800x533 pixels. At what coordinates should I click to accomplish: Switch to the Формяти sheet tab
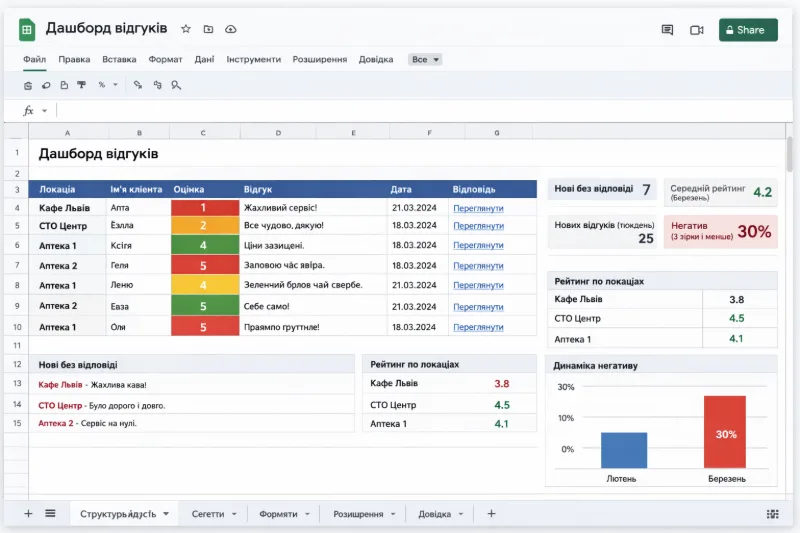point(278,513)
